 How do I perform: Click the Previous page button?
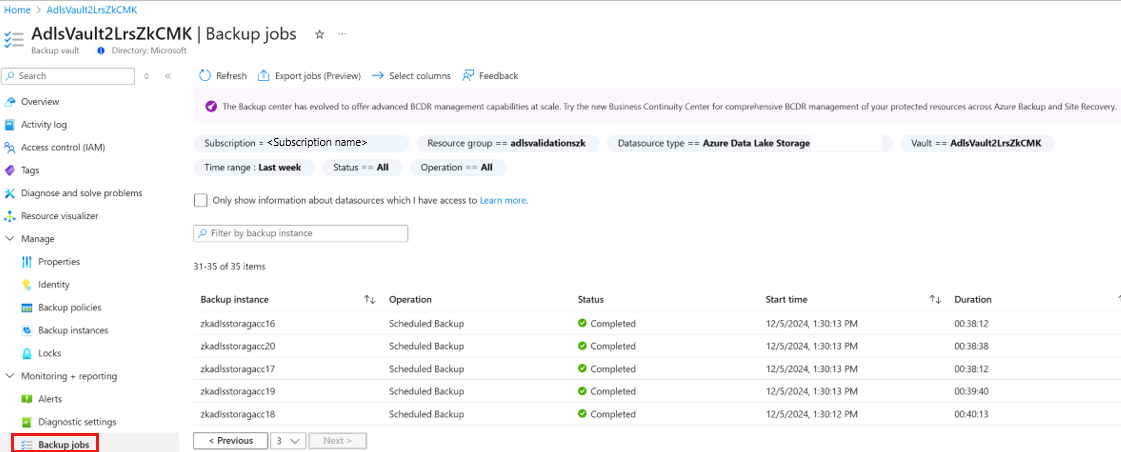[x=231, y=441]
